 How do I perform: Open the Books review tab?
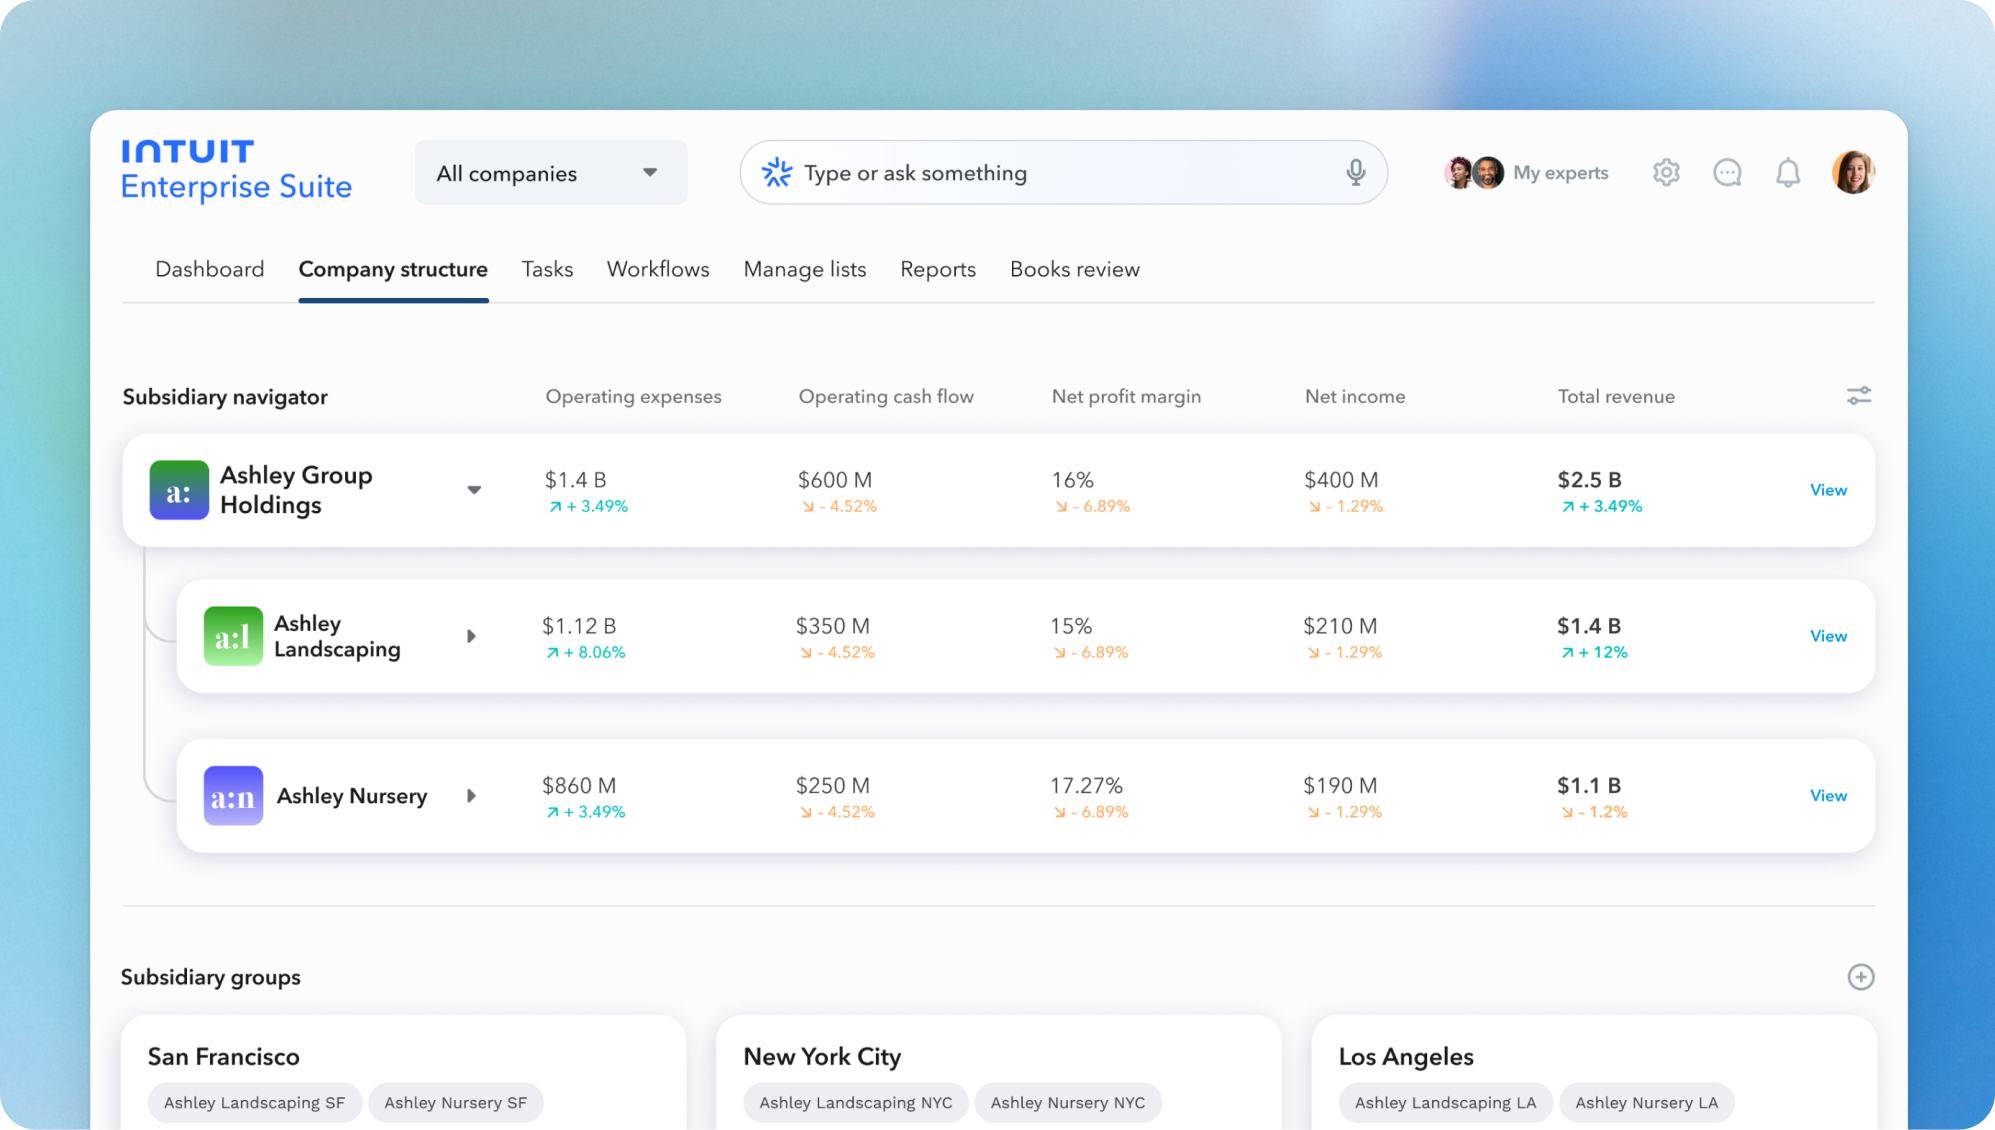click(1074, 269)
